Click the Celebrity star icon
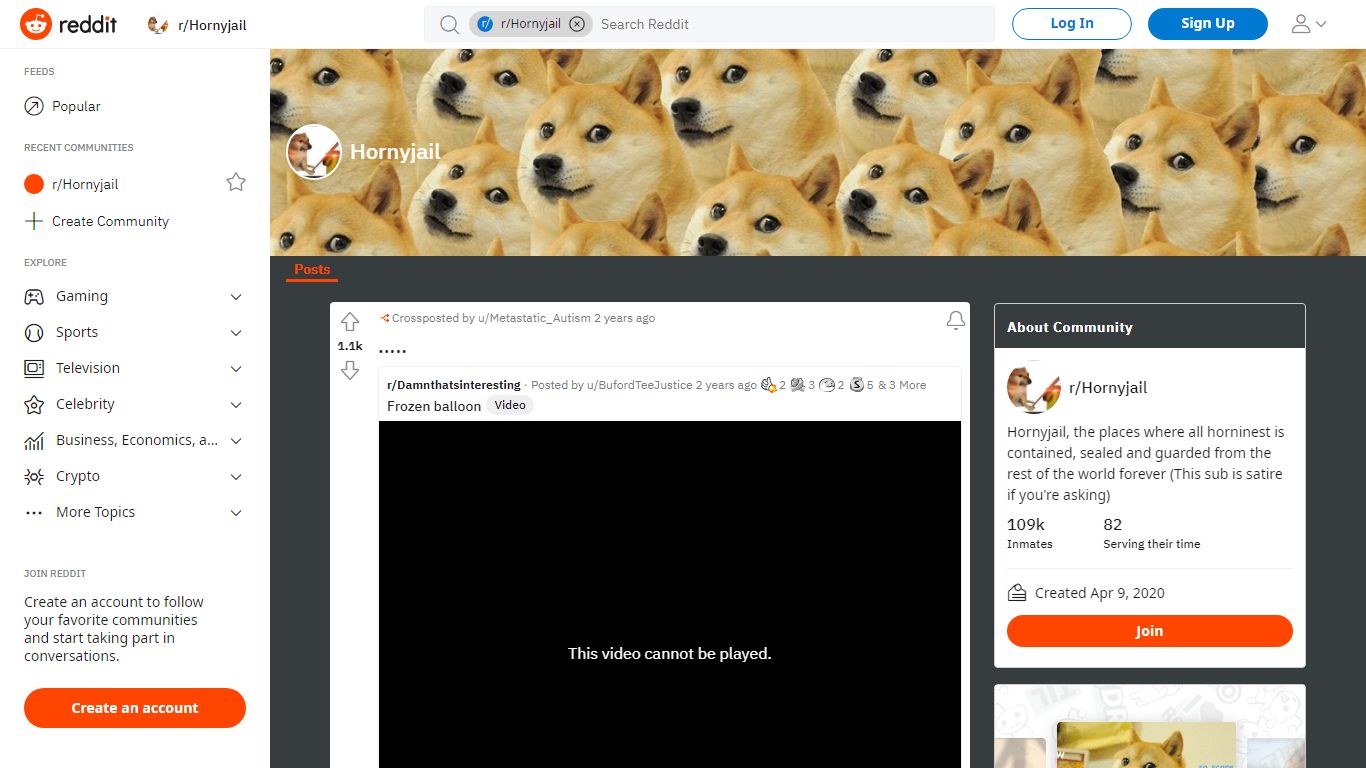 coord(34,404)
